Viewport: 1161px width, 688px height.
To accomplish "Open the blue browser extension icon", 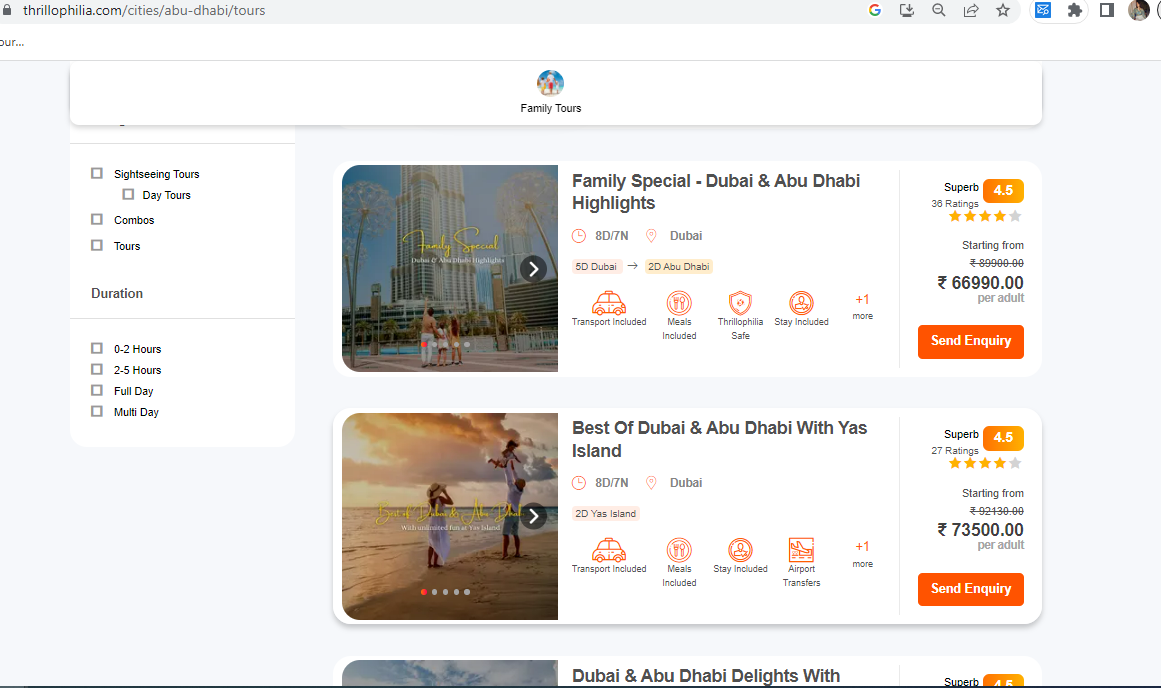I will pyautogui.click(x=1043, y=10).
